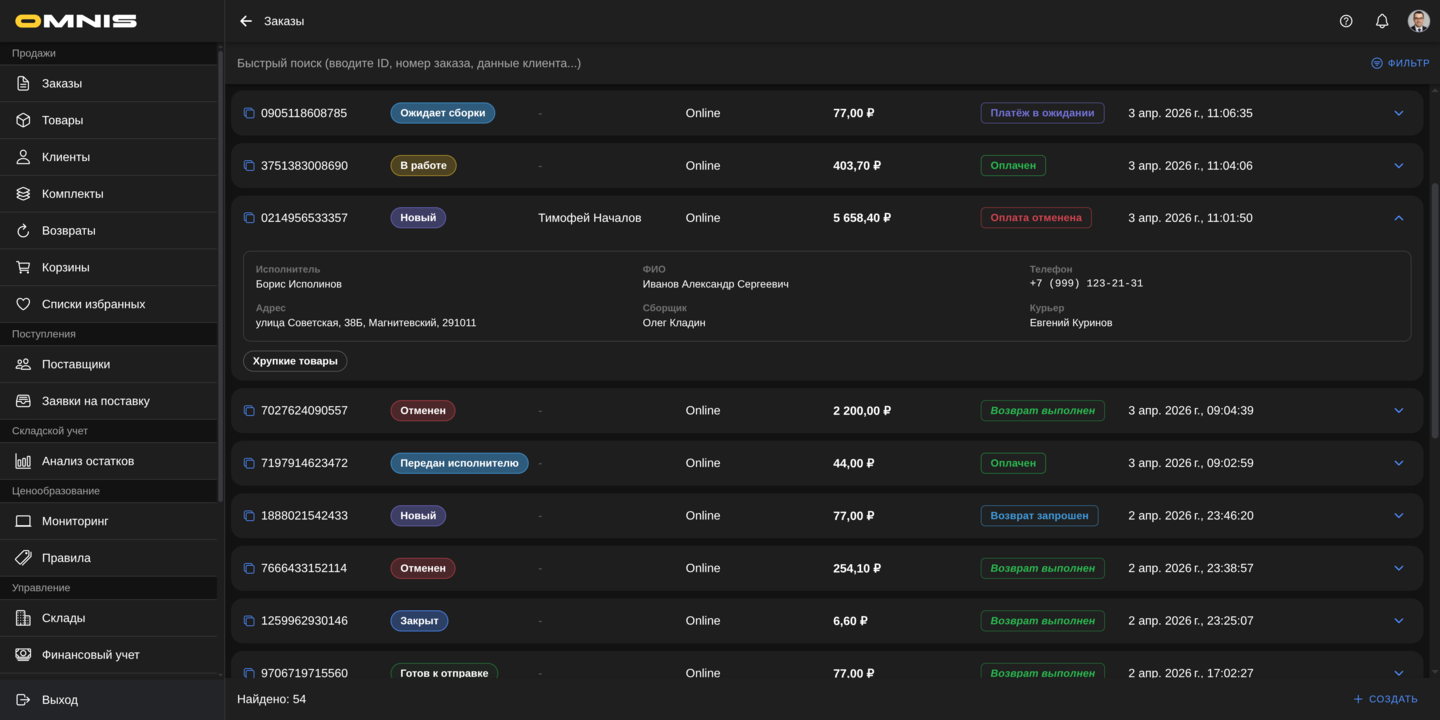The height and width of the screenshot is (720, 1440).
Task: Open the user profile avatar
Action: [1418, 21]
